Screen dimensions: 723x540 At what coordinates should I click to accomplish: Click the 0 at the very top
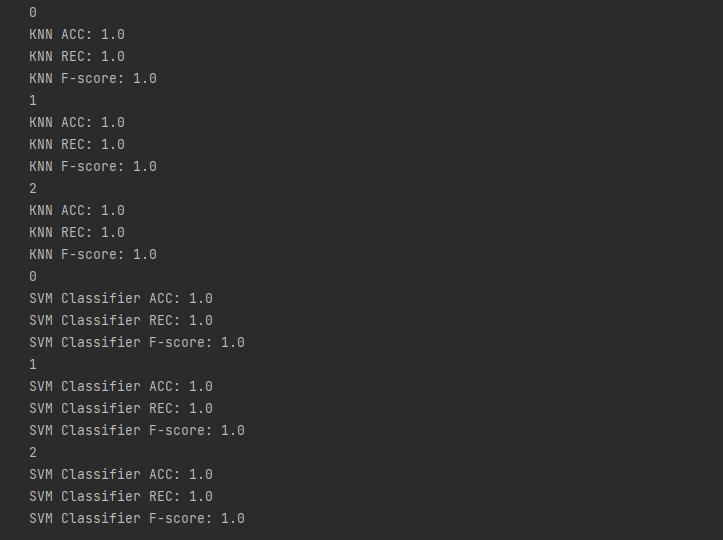coord(33,13)
